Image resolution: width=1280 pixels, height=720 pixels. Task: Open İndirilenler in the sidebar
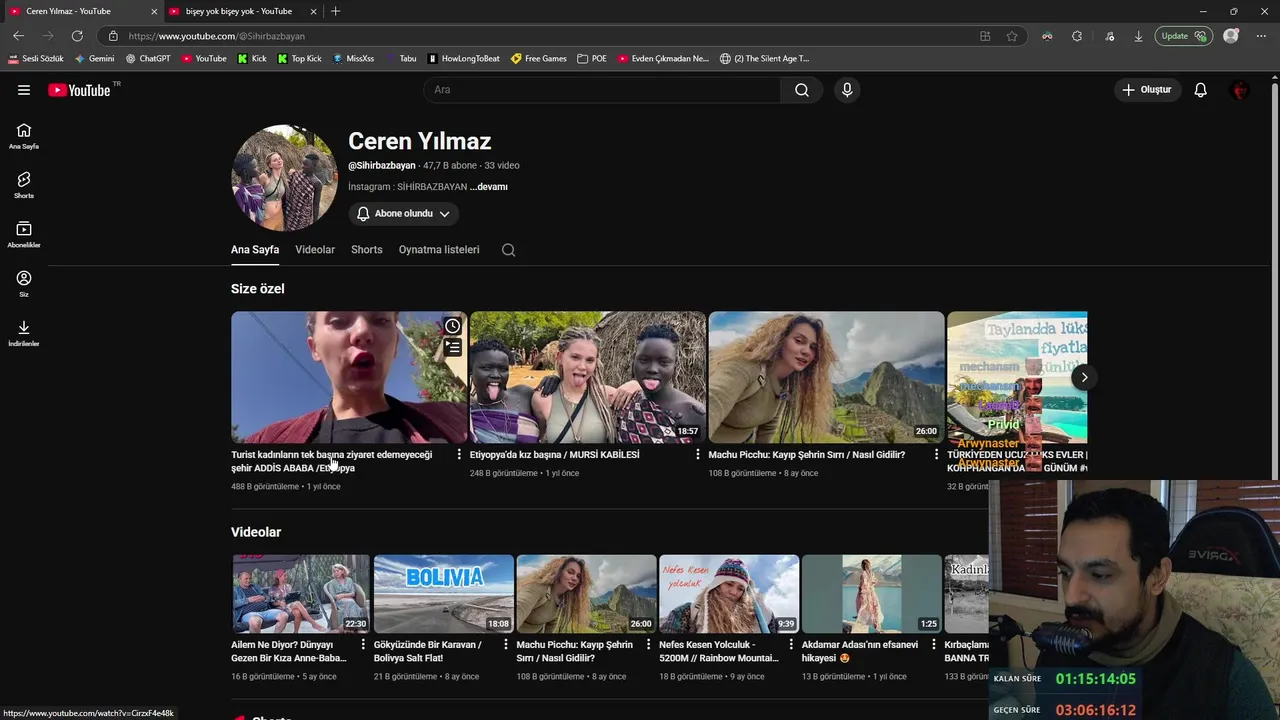24,333
